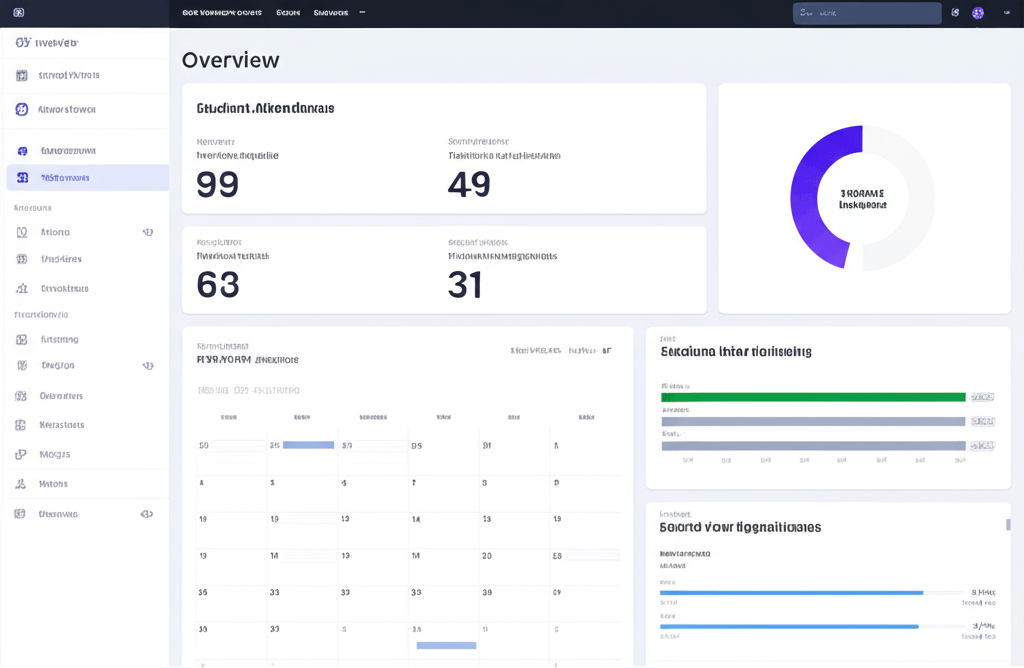Expand the chevron on the last sidebar row

146,514
